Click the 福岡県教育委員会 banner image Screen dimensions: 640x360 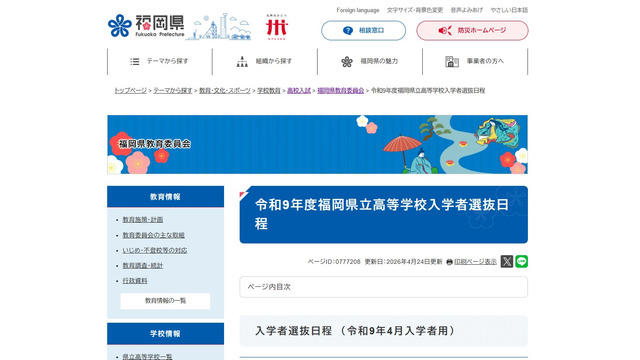coord(317,144)
